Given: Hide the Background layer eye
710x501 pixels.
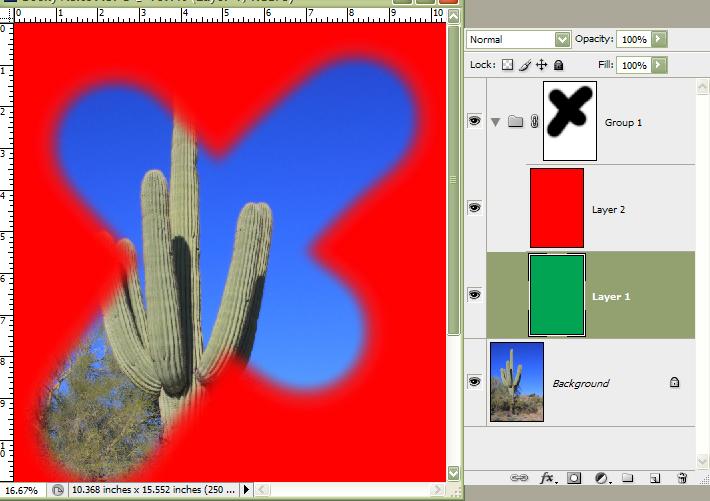Looking at the screenshot, I should point(475,381).
